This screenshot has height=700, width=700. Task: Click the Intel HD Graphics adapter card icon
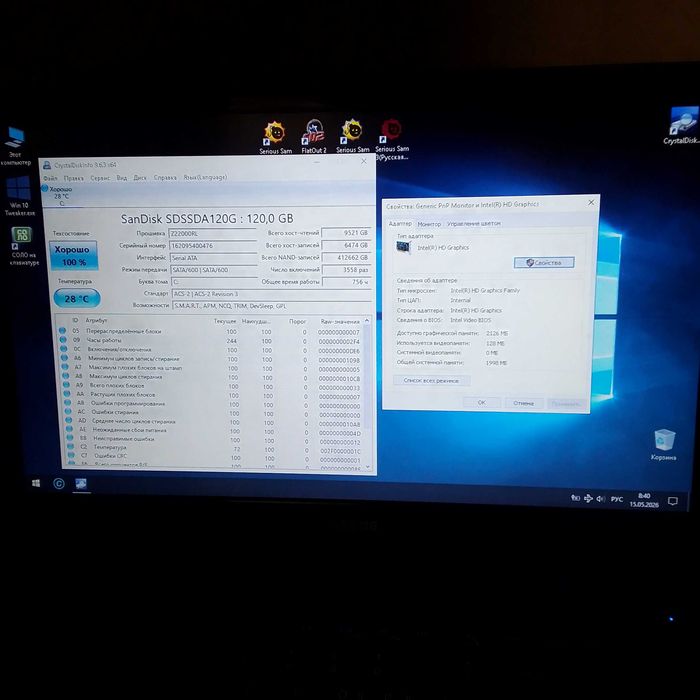pos(403,247)
